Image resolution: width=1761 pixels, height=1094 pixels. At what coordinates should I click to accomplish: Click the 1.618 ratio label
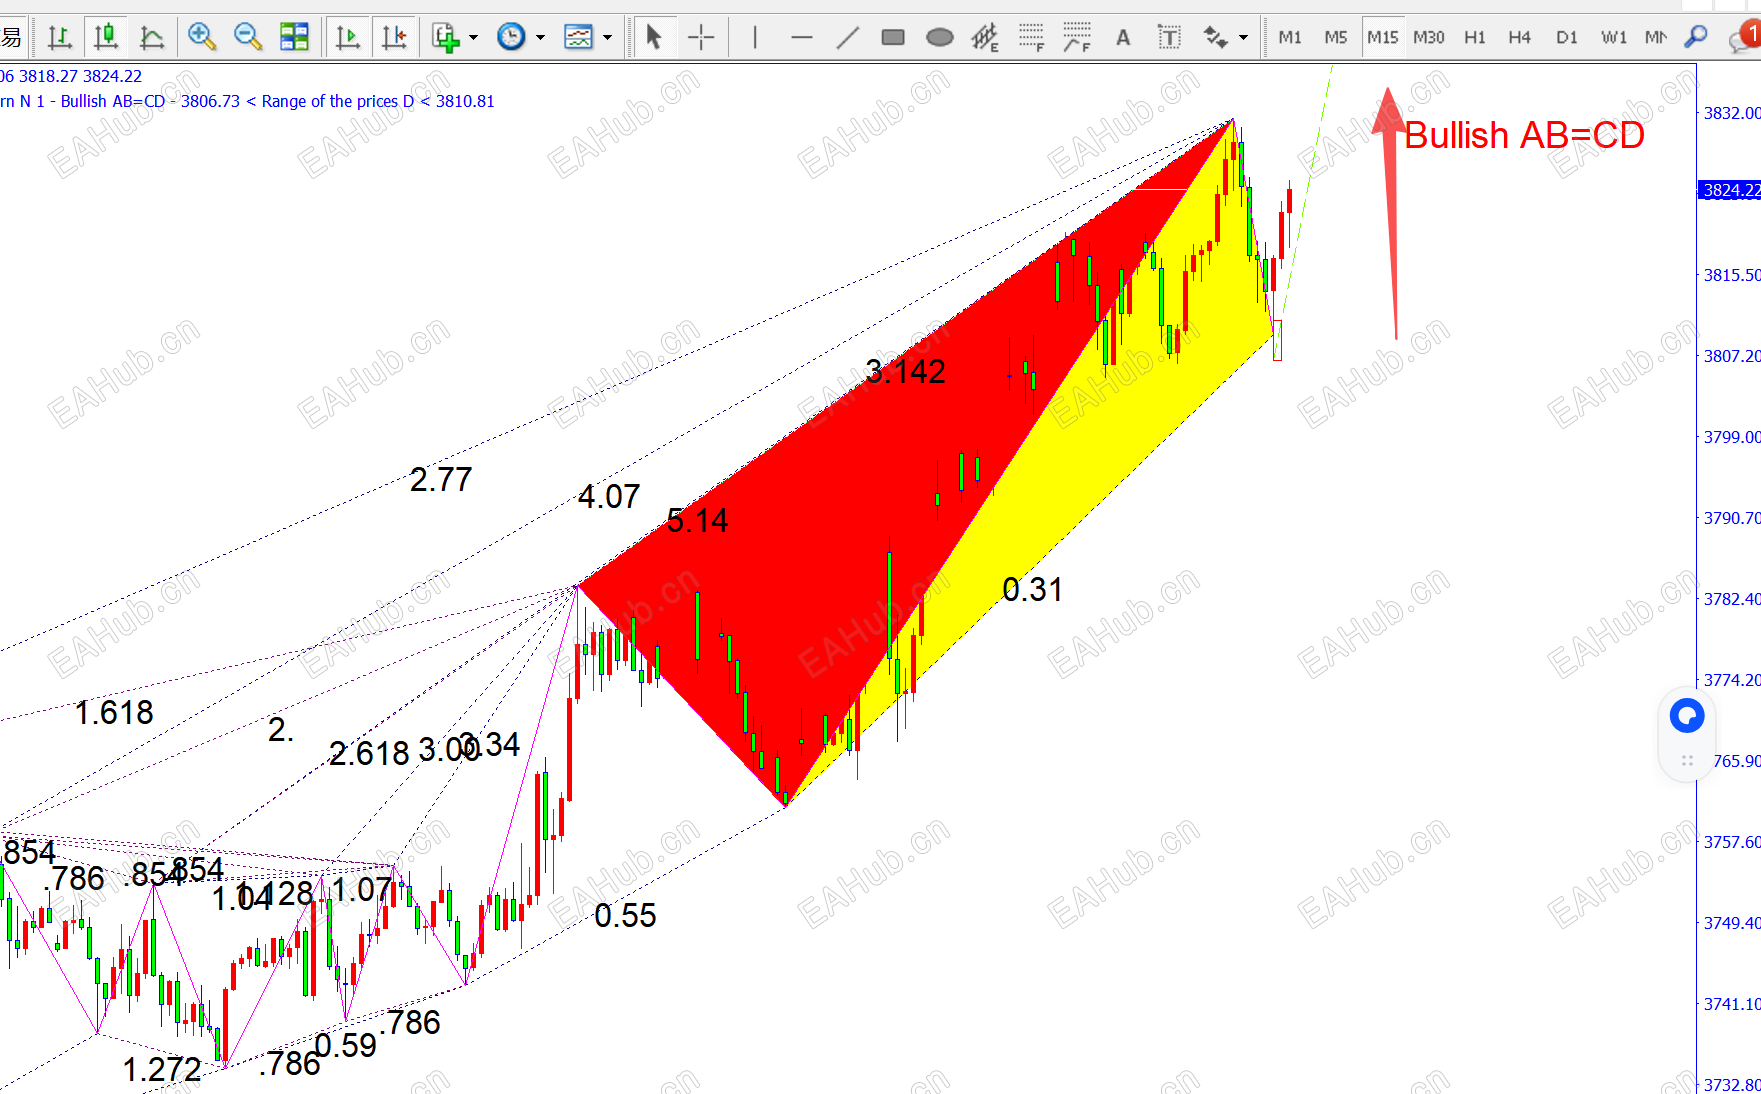115,713
